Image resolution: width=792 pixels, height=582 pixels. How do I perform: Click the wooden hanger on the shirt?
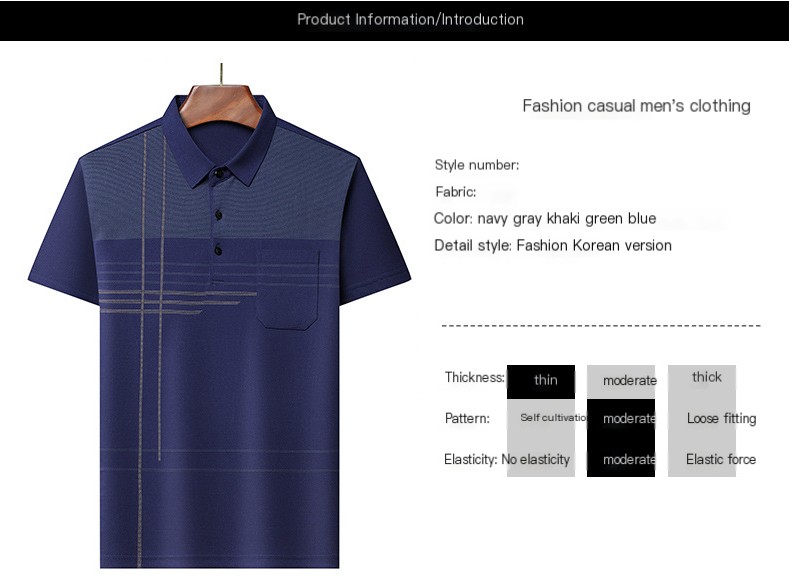221,101
